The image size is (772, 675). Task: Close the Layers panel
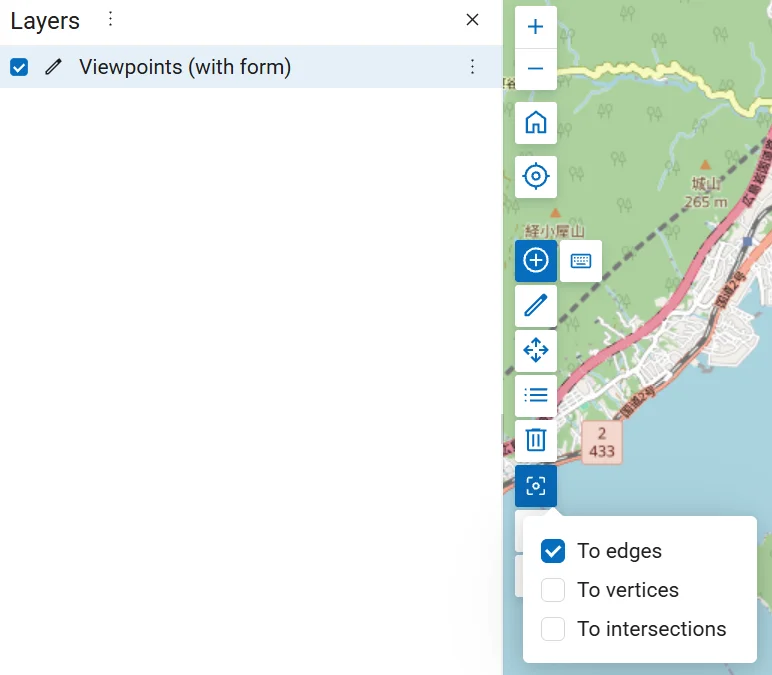[472, 20]
